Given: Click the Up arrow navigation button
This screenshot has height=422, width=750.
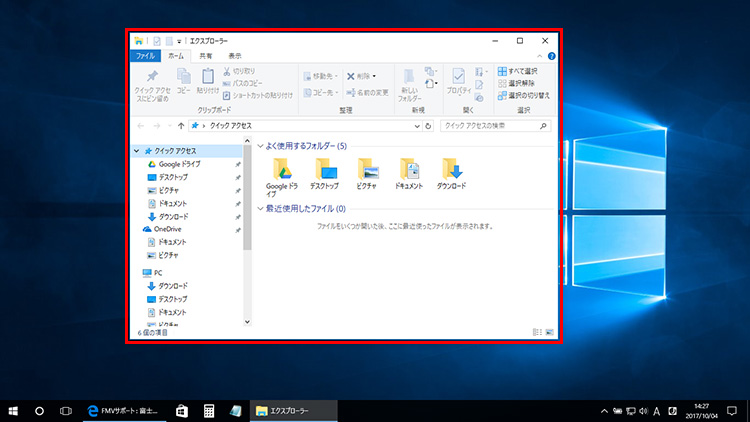Looking at the screenshot, I should 180,126.
